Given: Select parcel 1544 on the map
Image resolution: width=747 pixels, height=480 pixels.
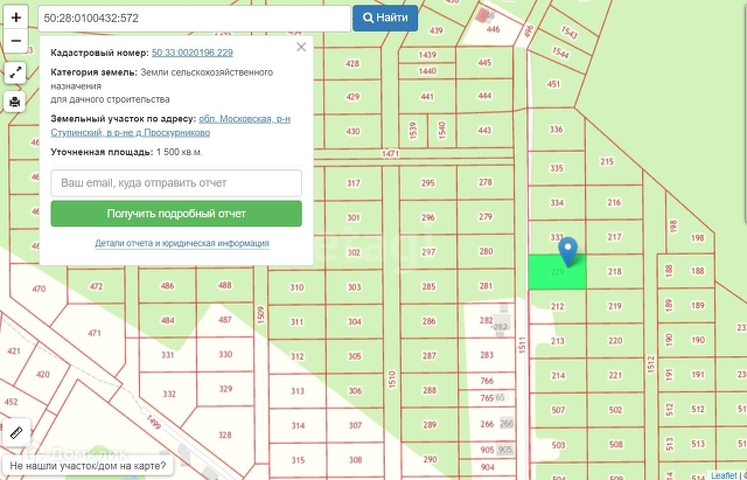Looking at the screenshot, I should click(x=562, y=53).
